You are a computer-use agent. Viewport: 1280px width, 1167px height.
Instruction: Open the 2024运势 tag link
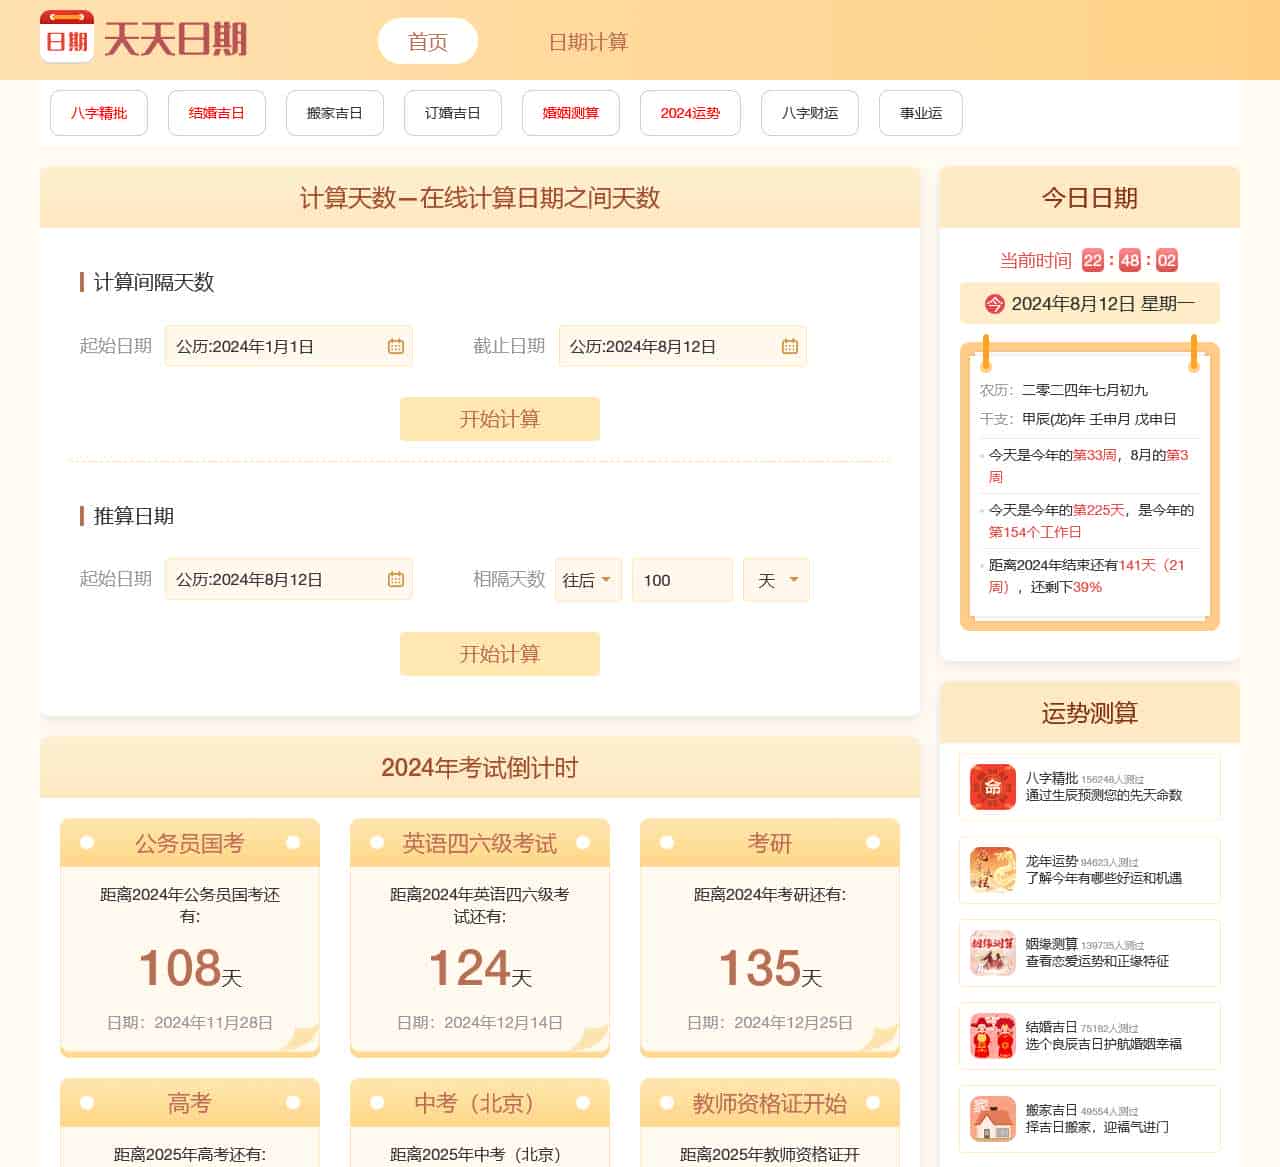click(x=690, y=113)
